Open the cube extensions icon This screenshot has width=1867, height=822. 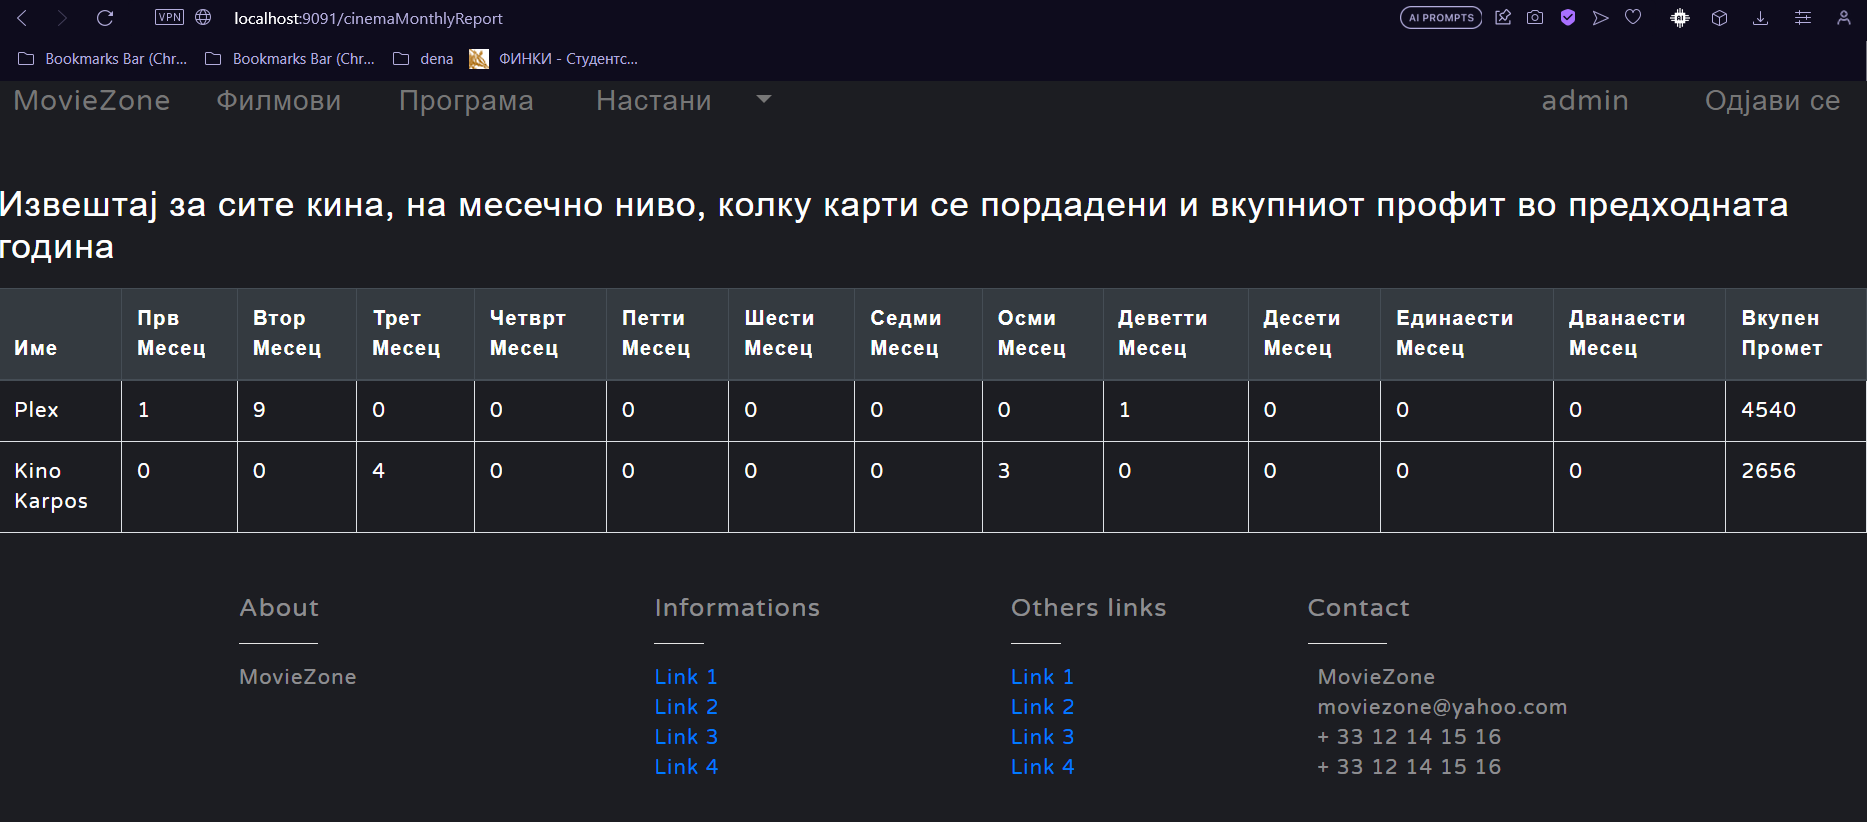tap(1720, 18)
